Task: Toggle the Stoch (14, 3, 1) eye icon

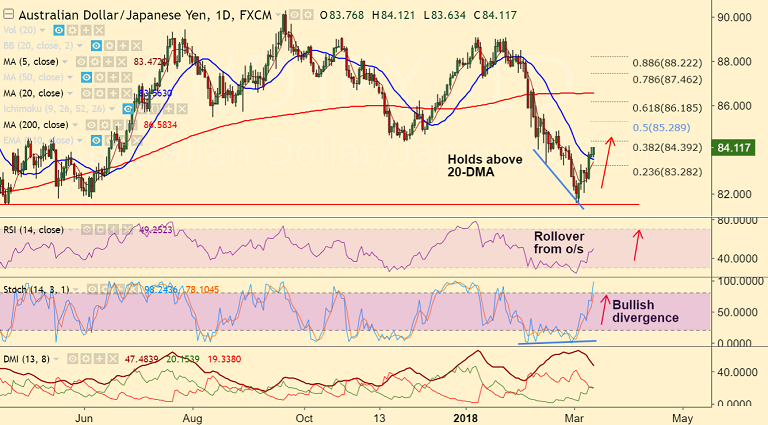Action: click(92, 289)
